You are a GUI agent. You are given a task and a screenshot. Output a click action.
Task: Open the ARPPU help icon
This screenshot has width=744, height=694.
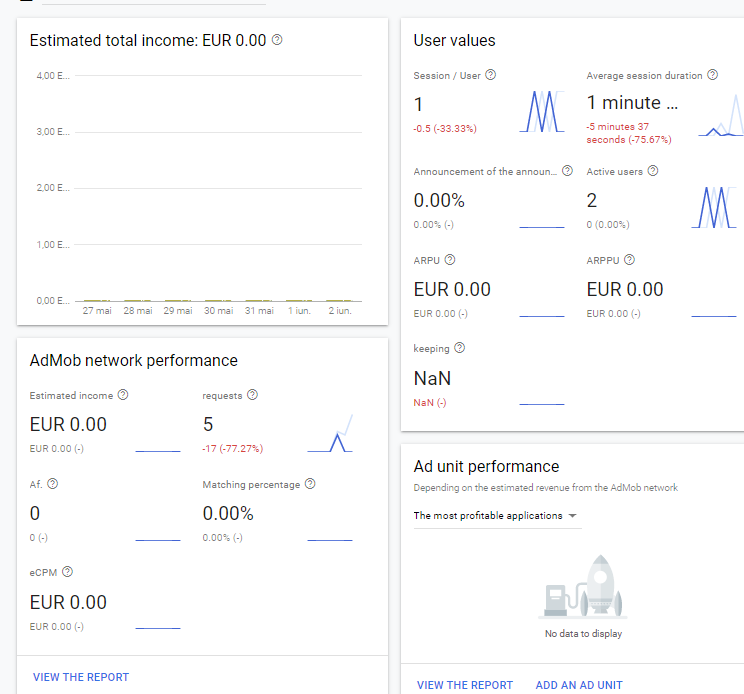click(x=629, y=260)
